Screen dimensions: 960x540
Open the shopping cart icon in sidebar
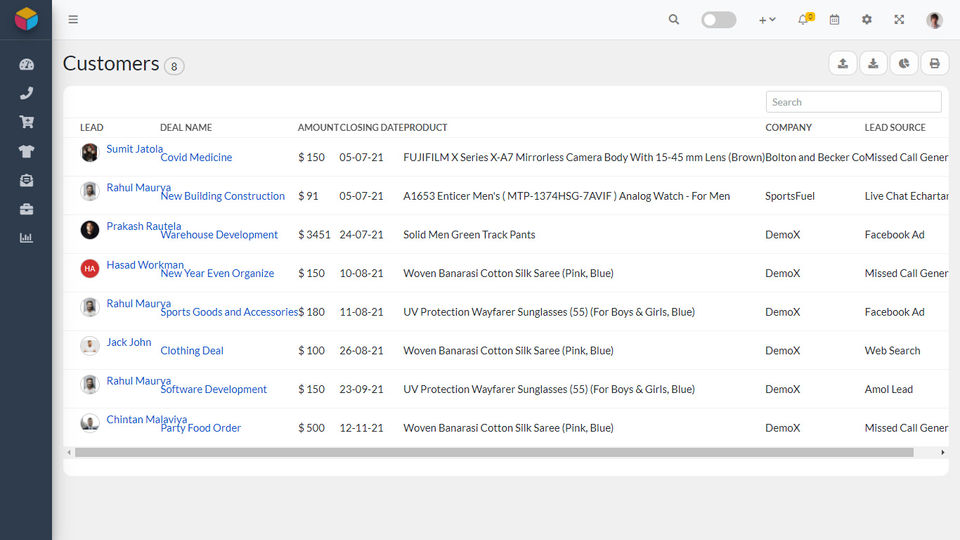coord(26,122)
